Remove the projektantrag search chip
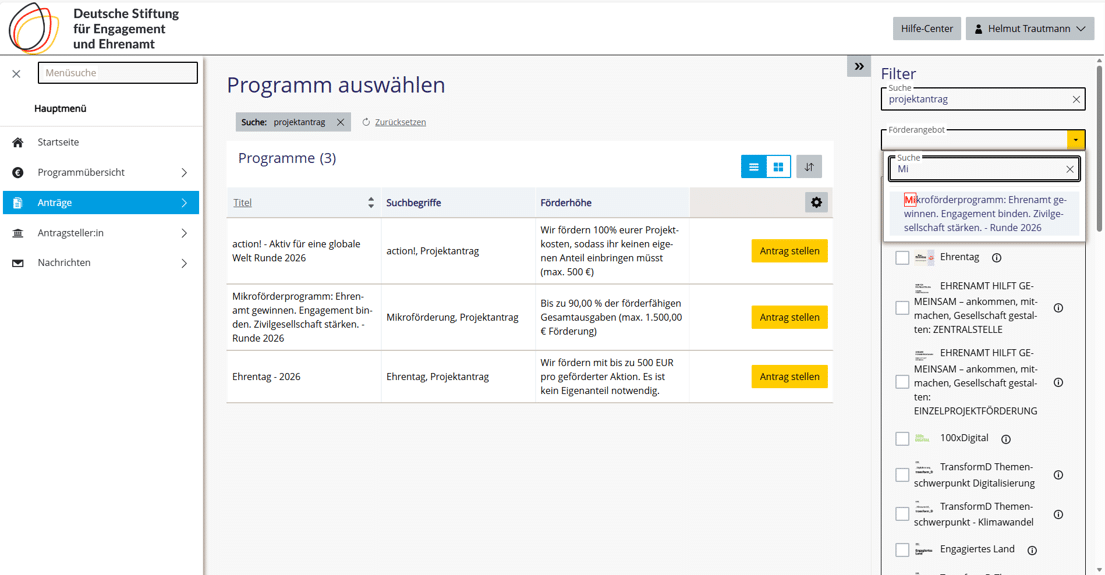This screenshot has width=1105, height=575. 341,122
